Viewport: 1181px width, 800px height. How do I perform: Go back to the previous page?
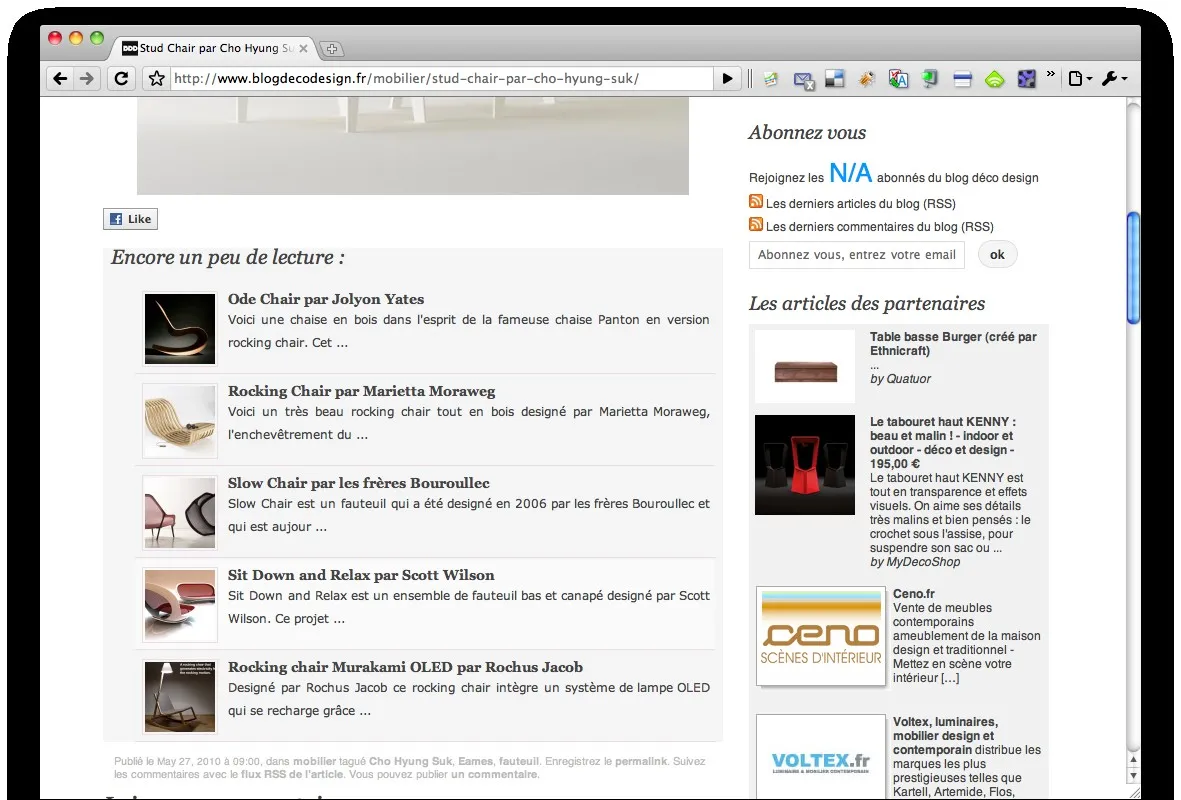click(61, 78)
